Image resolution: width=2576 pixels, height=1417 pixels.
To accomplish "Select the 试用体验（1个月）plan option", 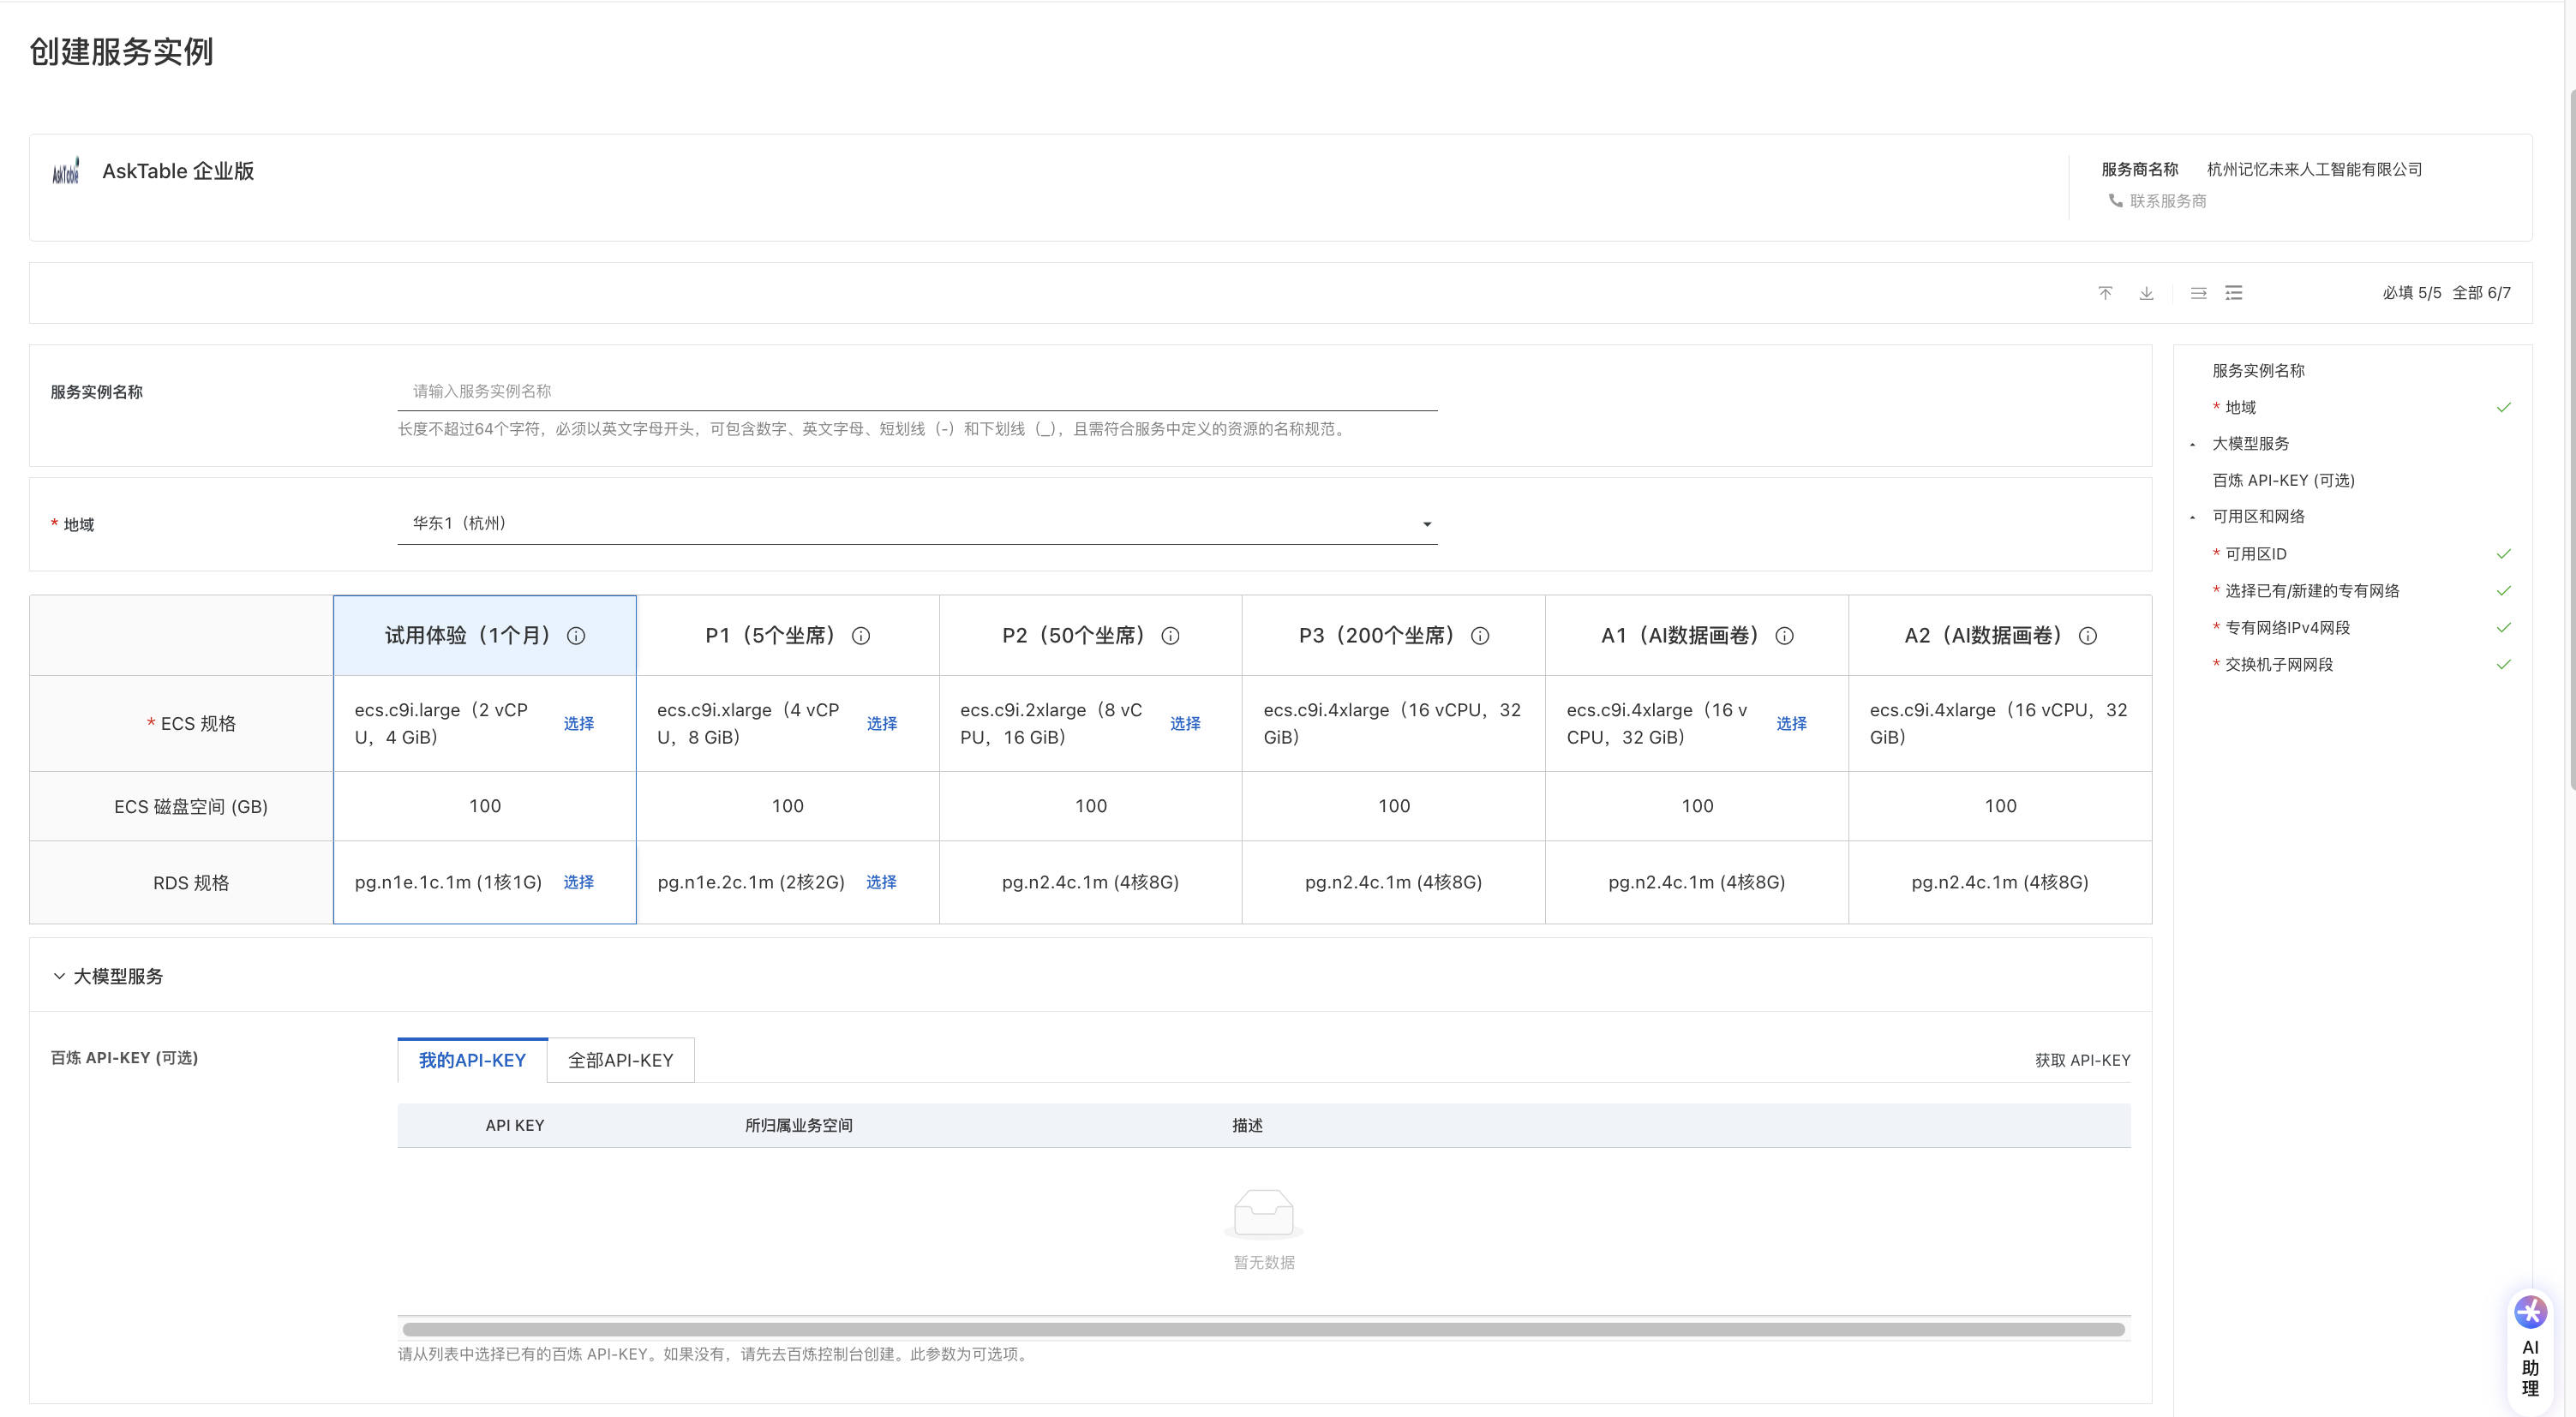I will point(467,636).
